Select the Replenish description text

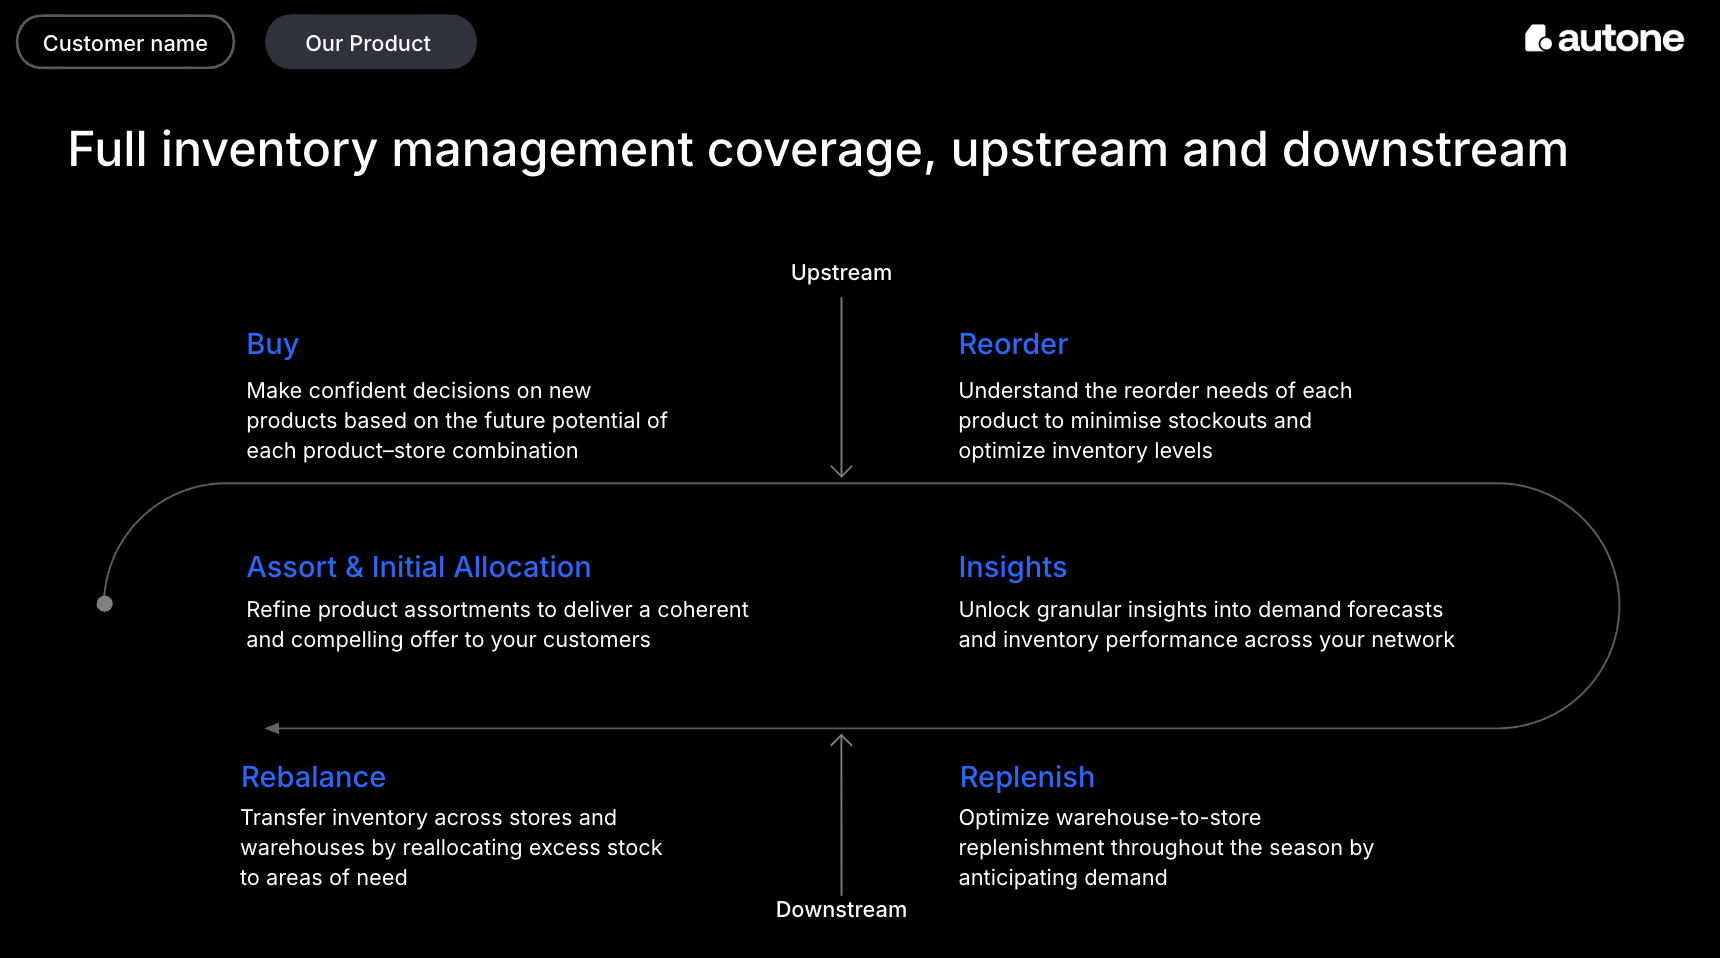tap(1166, 848)
